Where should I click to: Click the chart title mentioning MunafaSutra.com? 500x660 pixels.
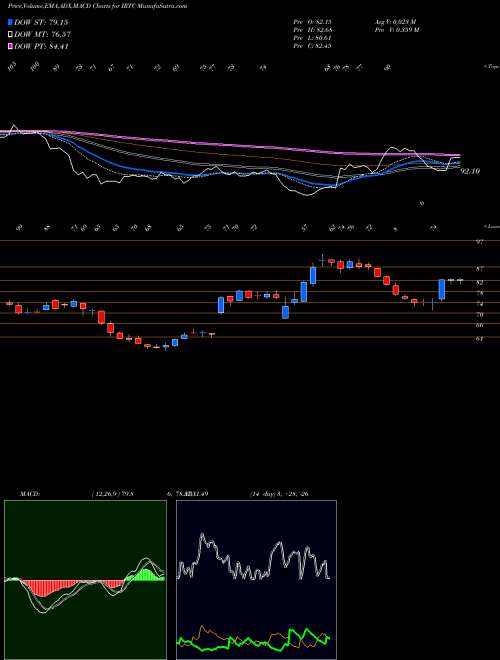click(x=98, y=6)
